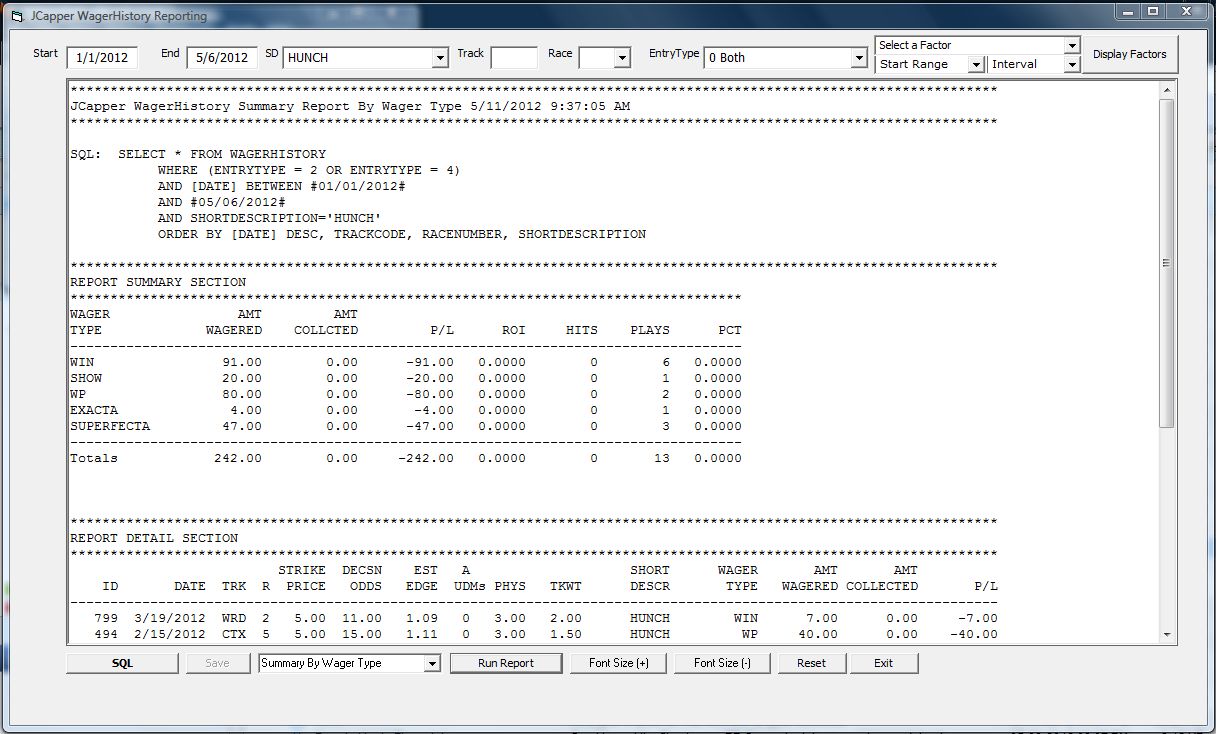Open the SD dropdown showing HUNCH
The height and width of the screenshot is (734, 1216).
pyautogui.click(x=439, y=58)
